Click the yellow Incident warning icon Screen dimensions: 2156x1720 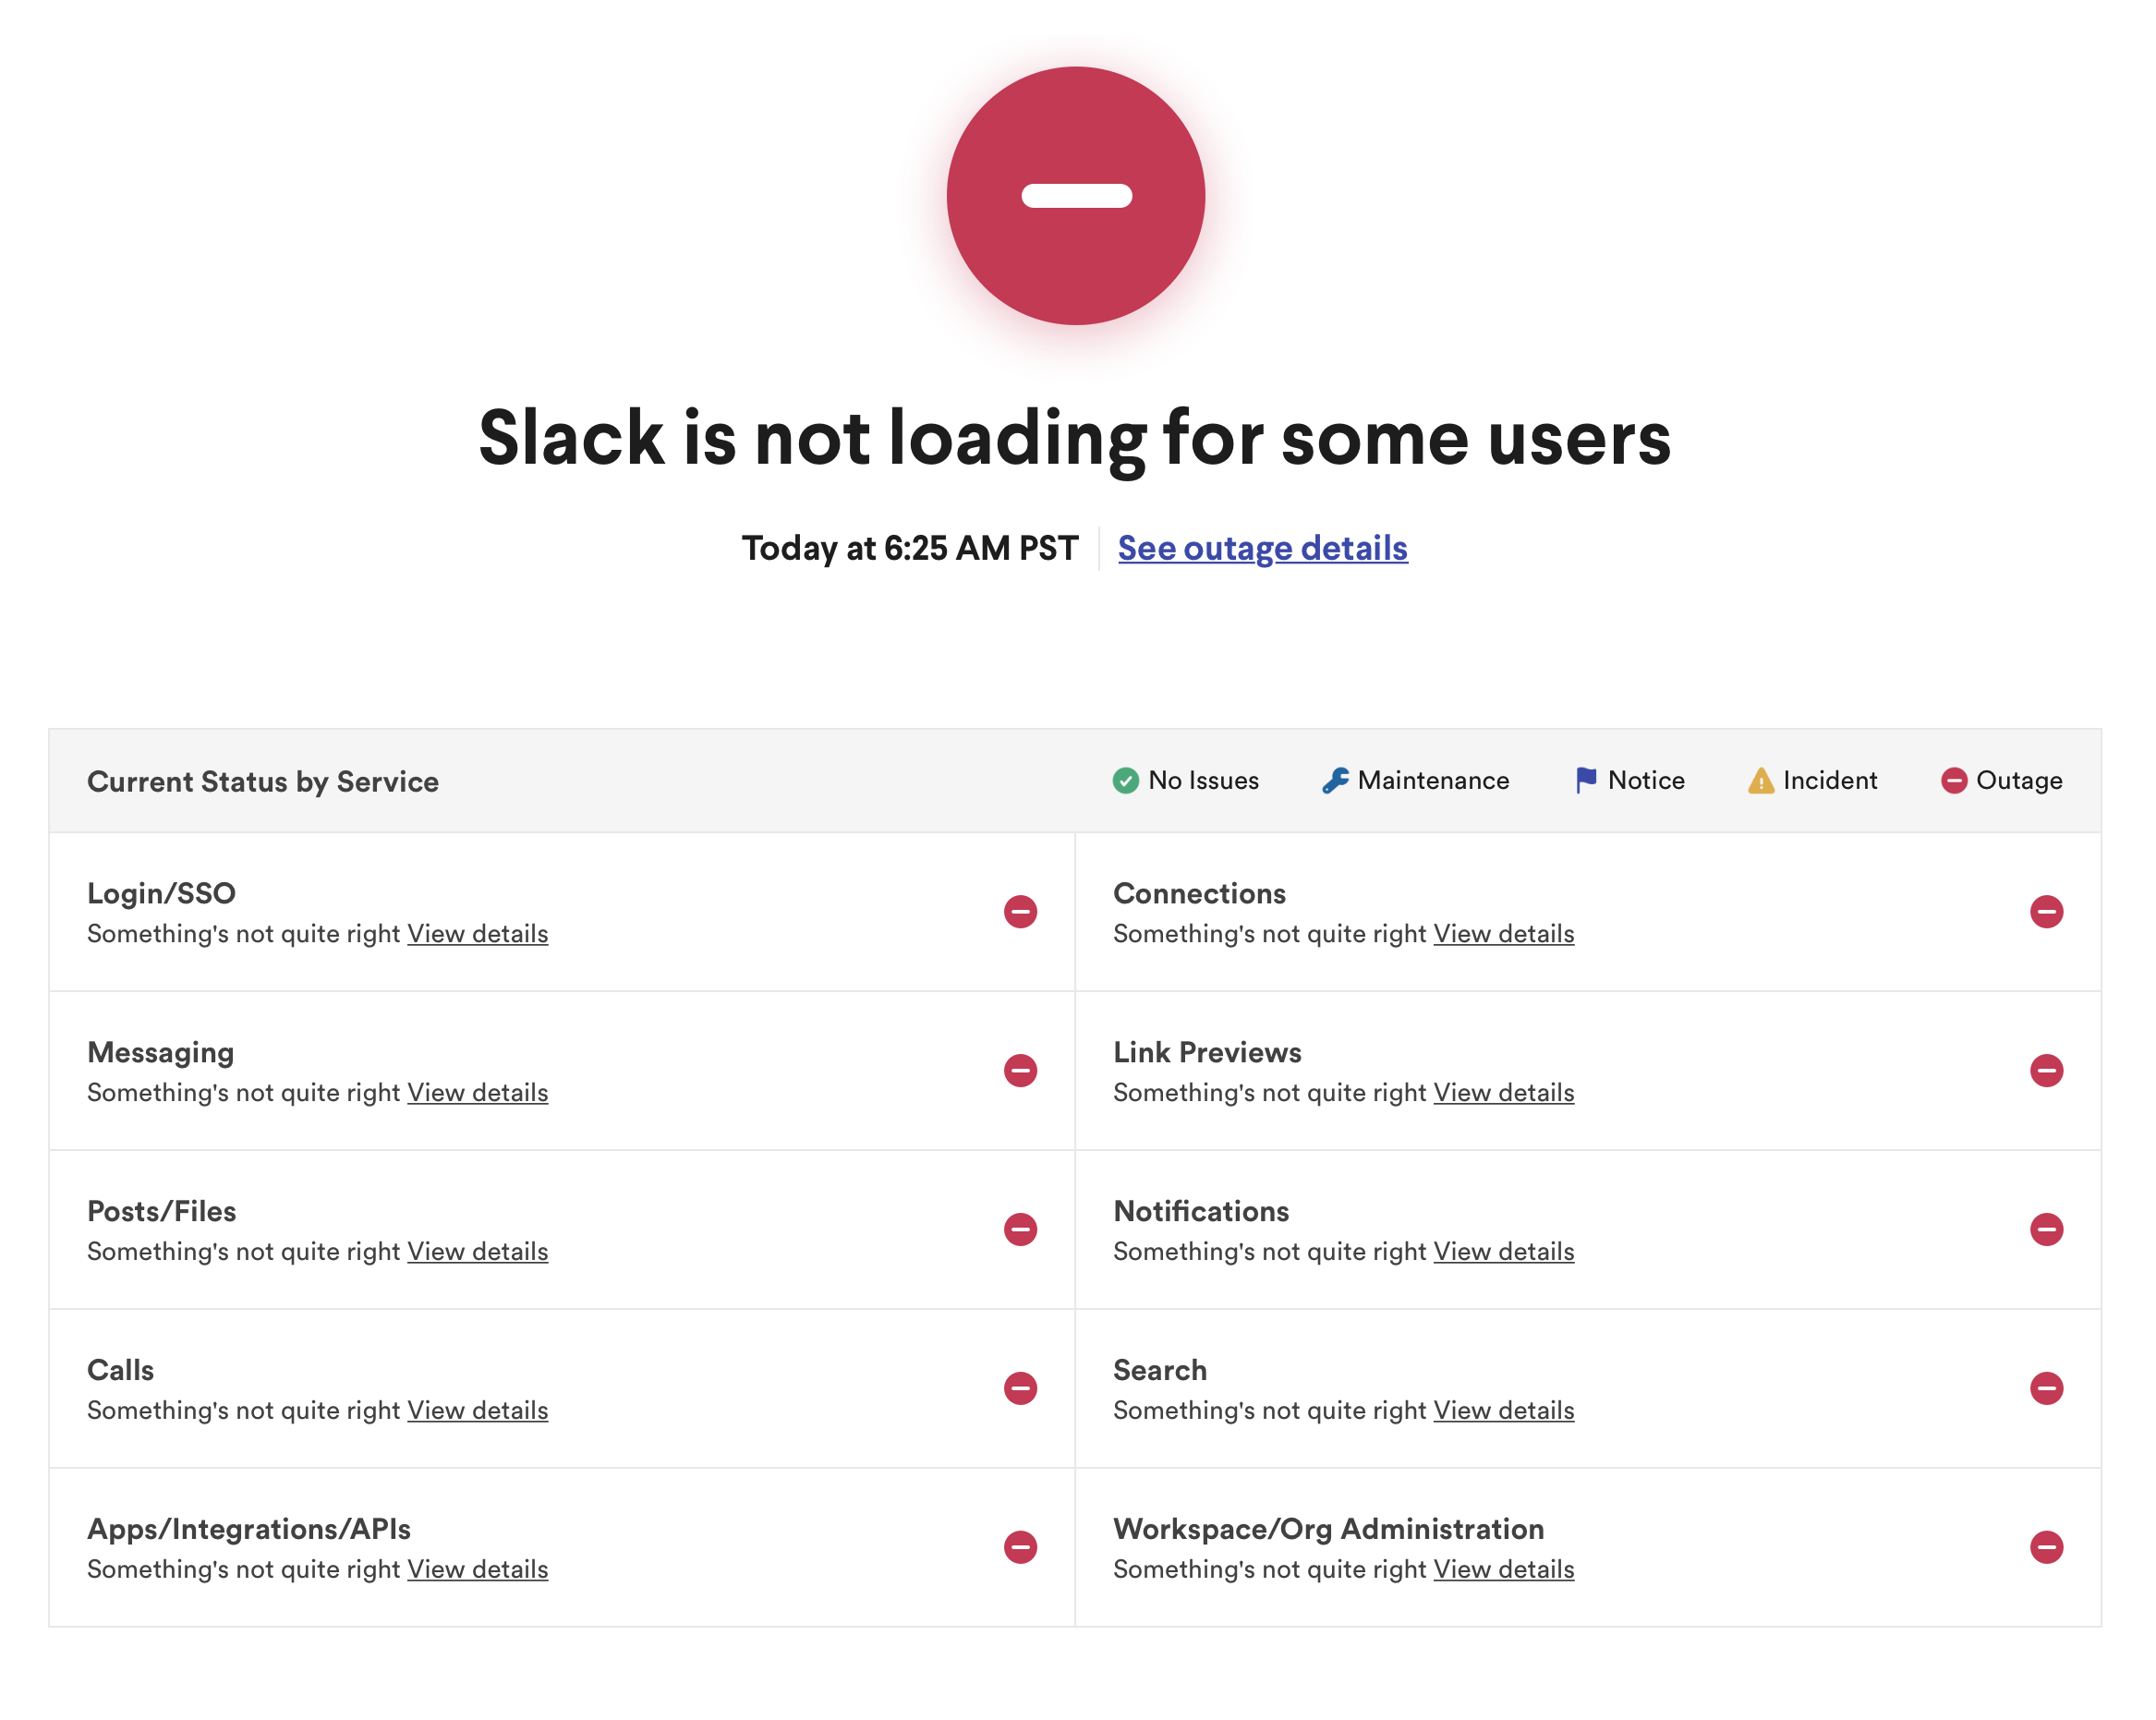point(1760,780)
